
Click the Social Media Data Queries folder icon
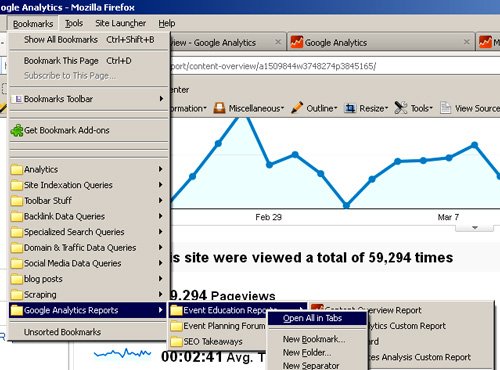click(x=16, y=263)
